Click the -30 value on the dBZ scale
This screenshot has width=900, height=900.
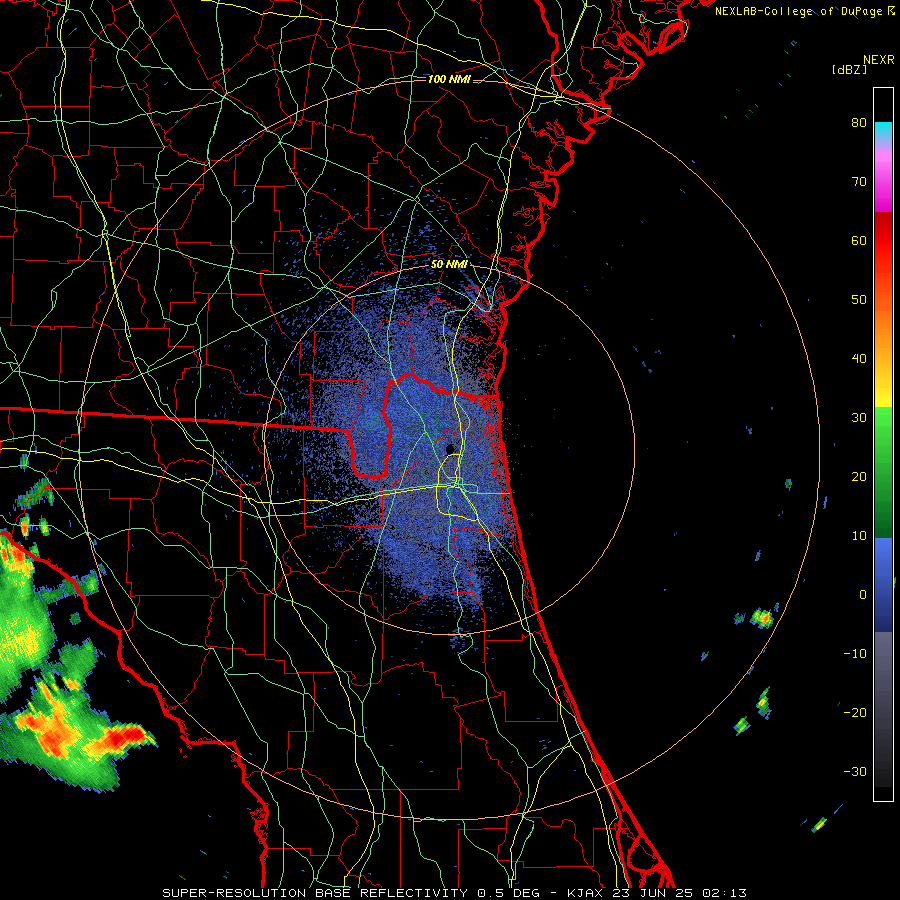point(855,771)
